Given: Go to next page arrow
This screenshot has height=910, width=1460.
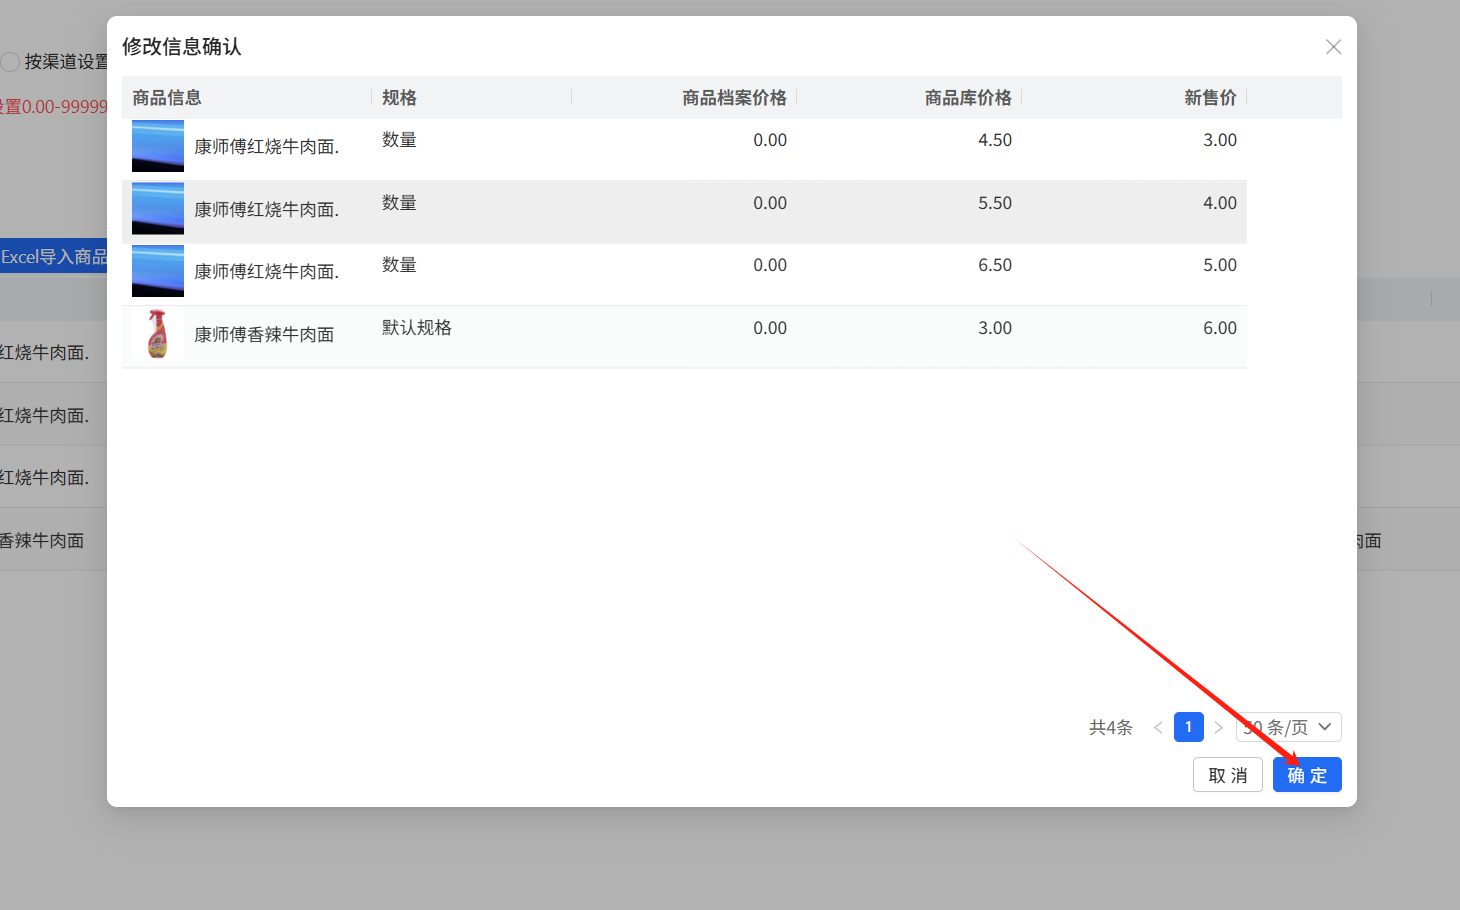Looking at the screenshot, I should pos(1218,727).
